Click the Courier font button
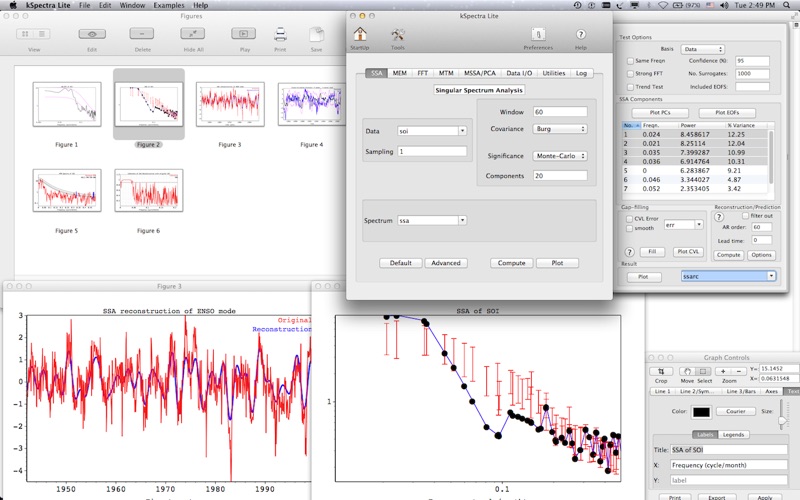 [736, 411]
